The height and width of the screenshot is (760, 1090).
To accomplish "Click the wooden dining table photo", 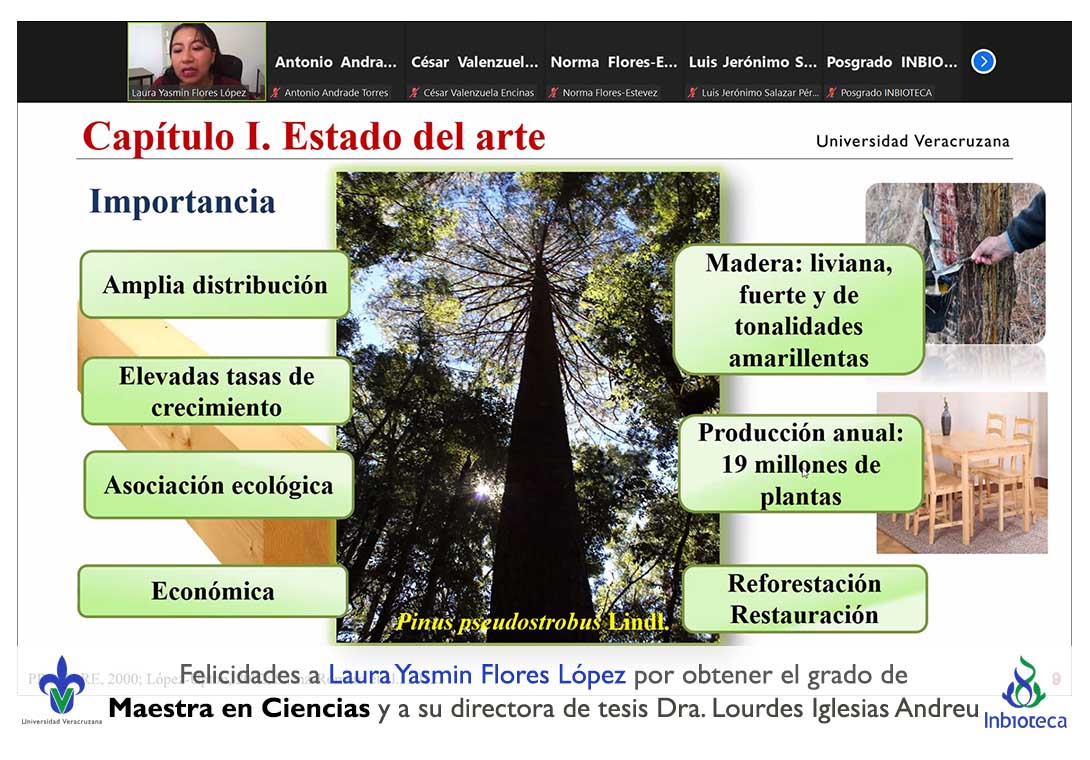I will coord(962,472).
